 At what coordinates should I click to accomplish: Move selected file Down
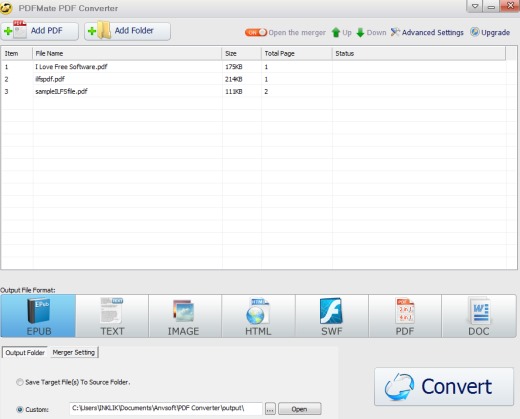pos(371,32)
